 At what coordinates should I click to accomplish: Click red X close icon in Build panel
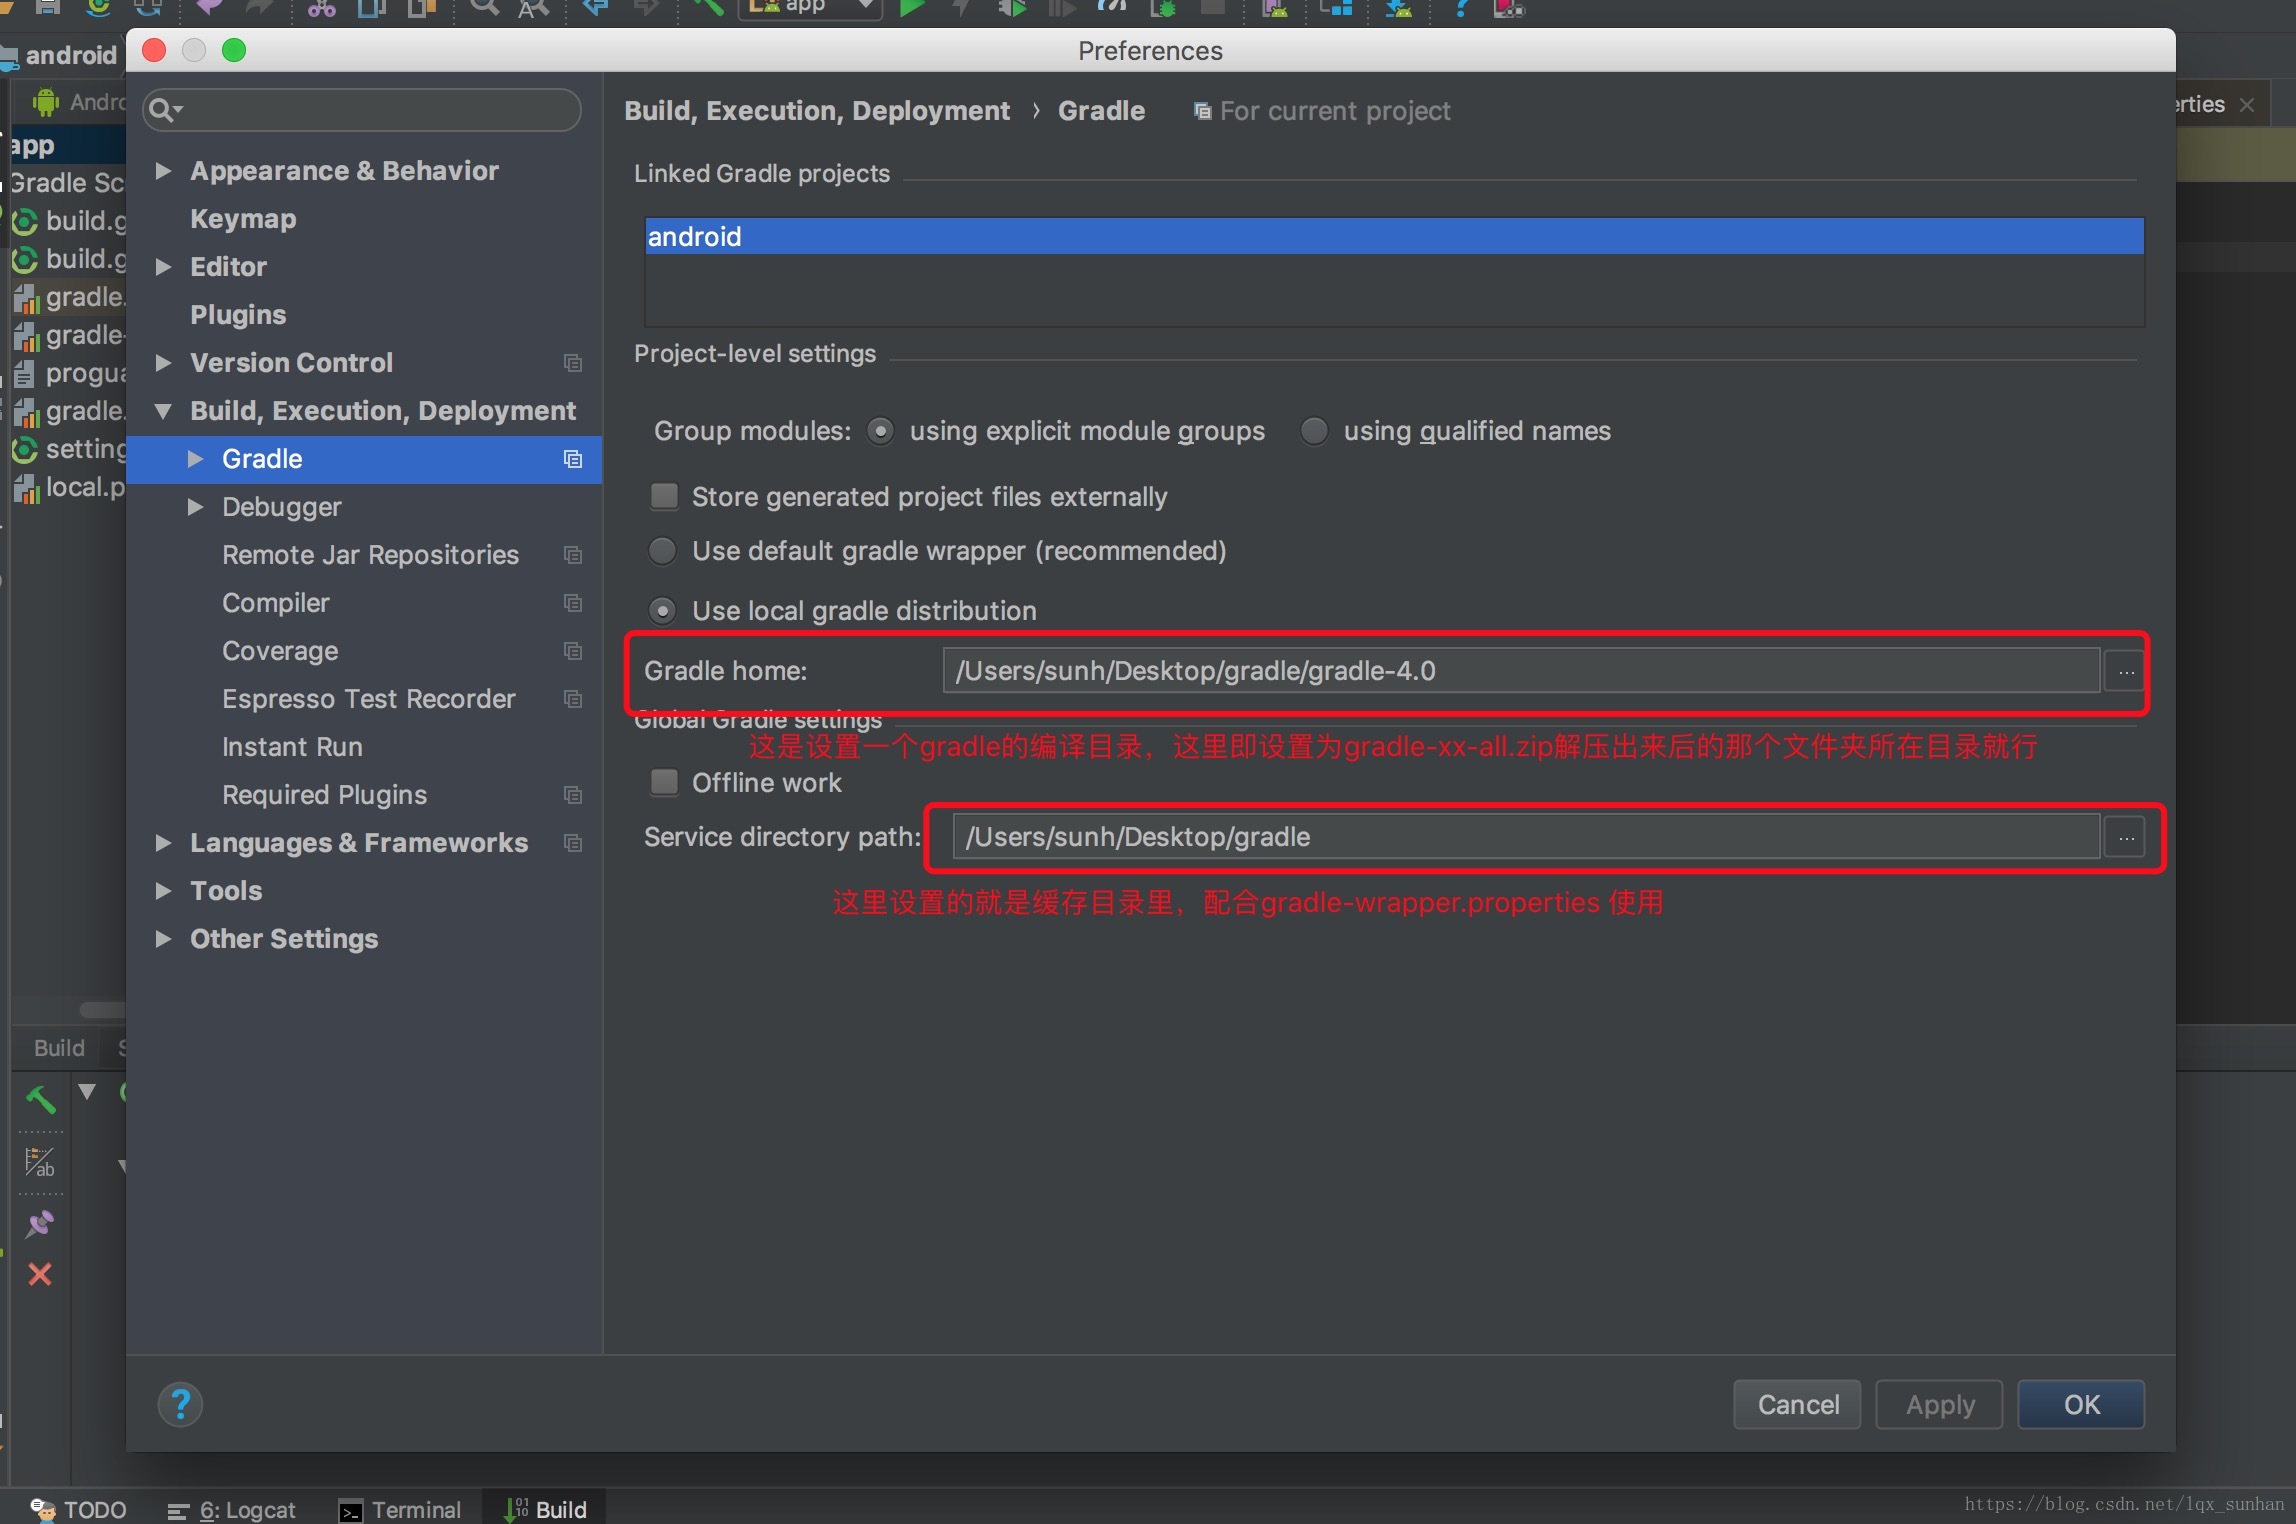pos(40,1274)
